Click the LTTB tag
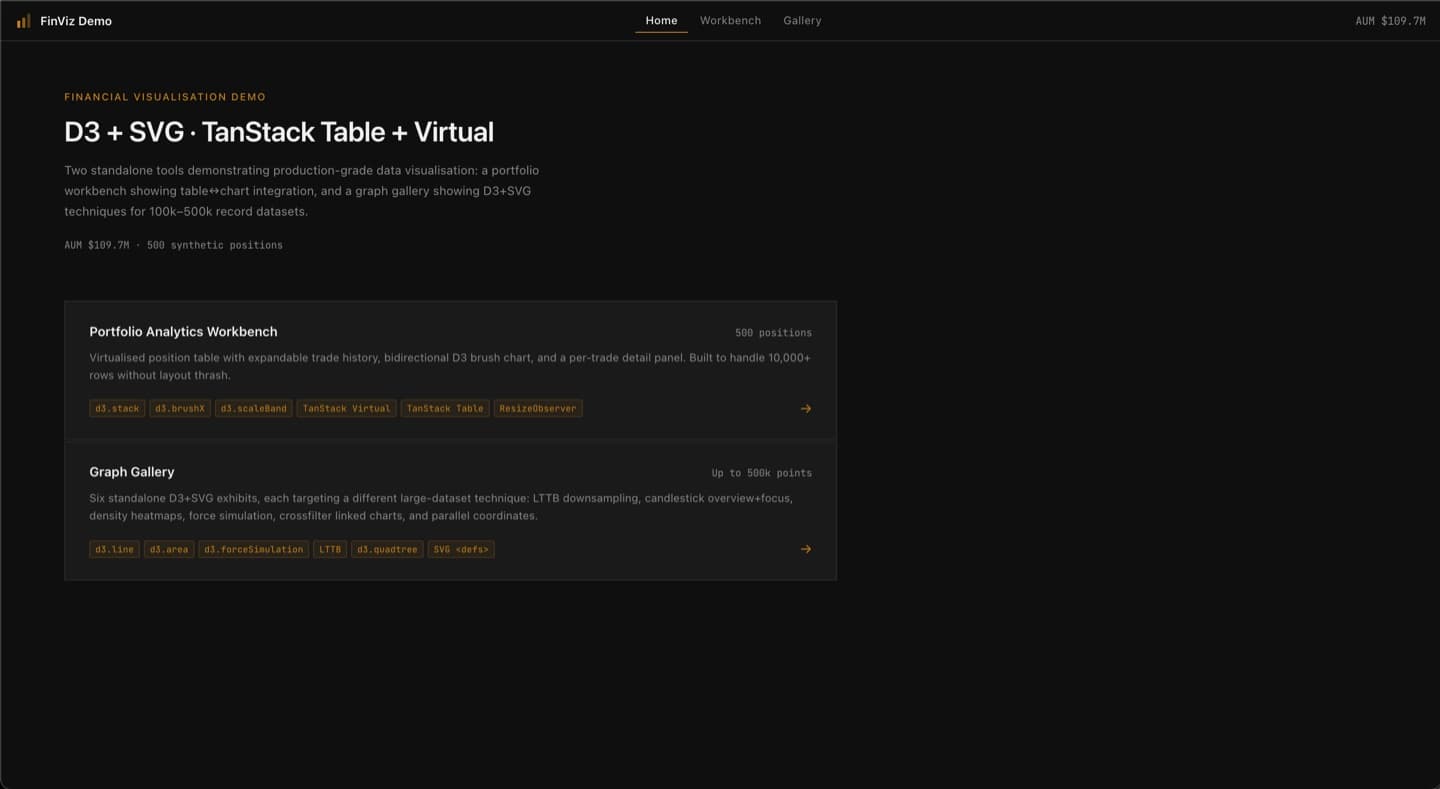This screenshot has width=1440, height=789. coord(330,549)
